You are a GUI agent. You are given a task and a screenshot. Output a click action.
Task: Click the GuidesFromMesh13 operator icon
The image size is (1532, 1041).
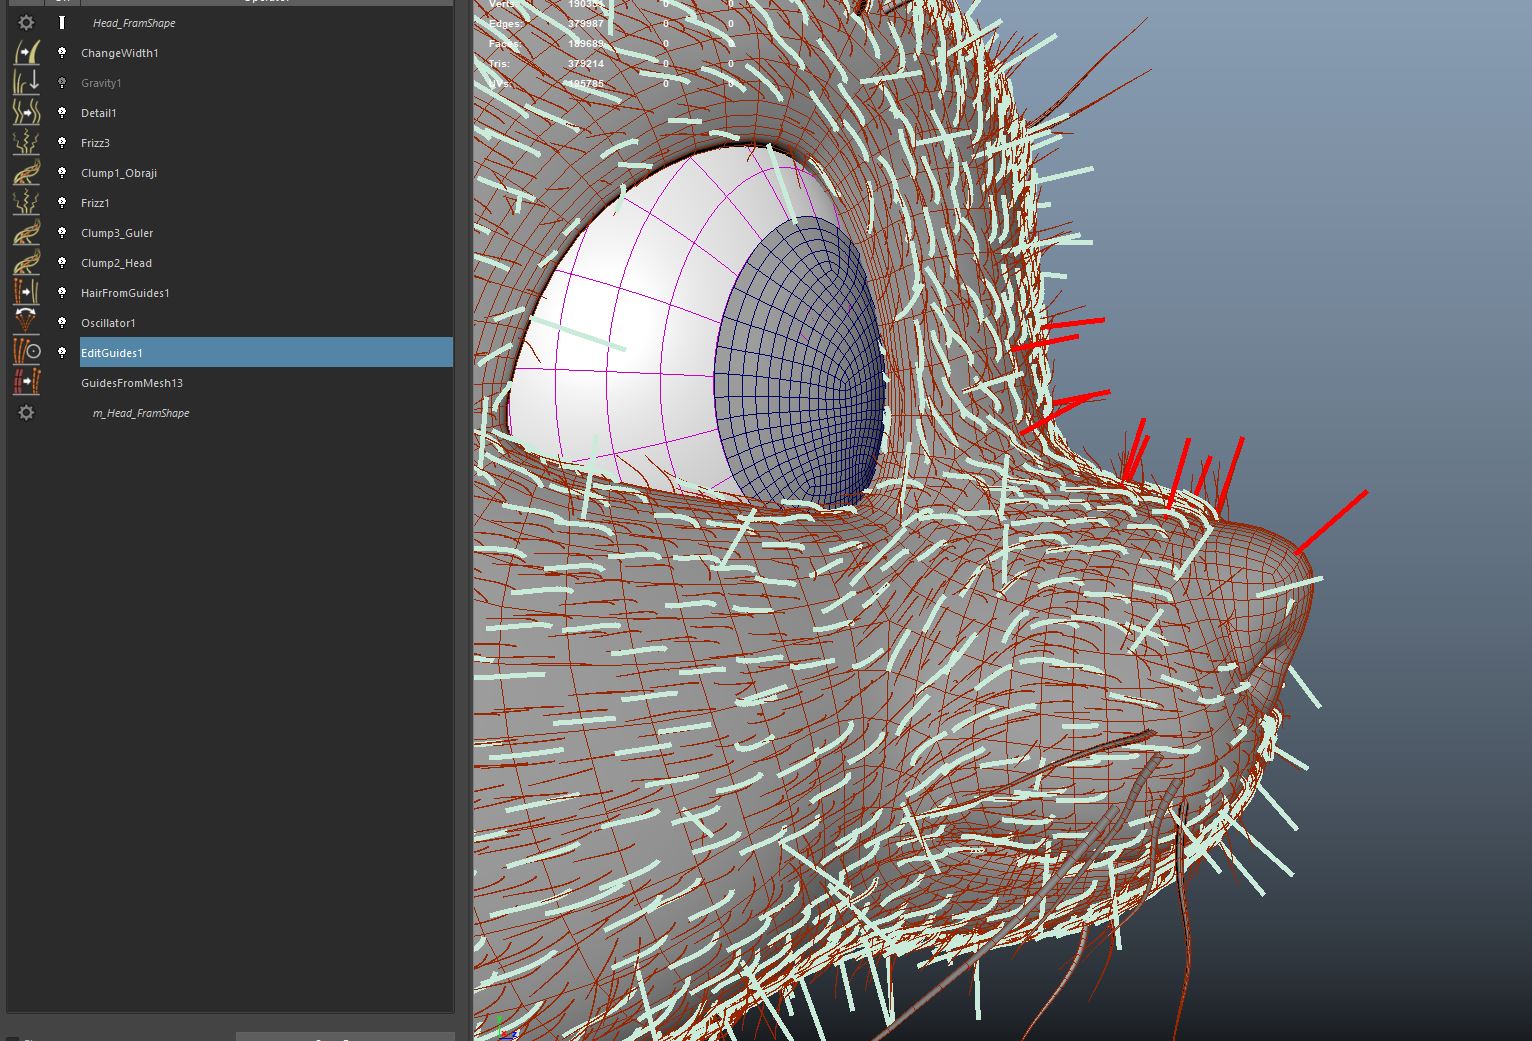tap(27, 382)
